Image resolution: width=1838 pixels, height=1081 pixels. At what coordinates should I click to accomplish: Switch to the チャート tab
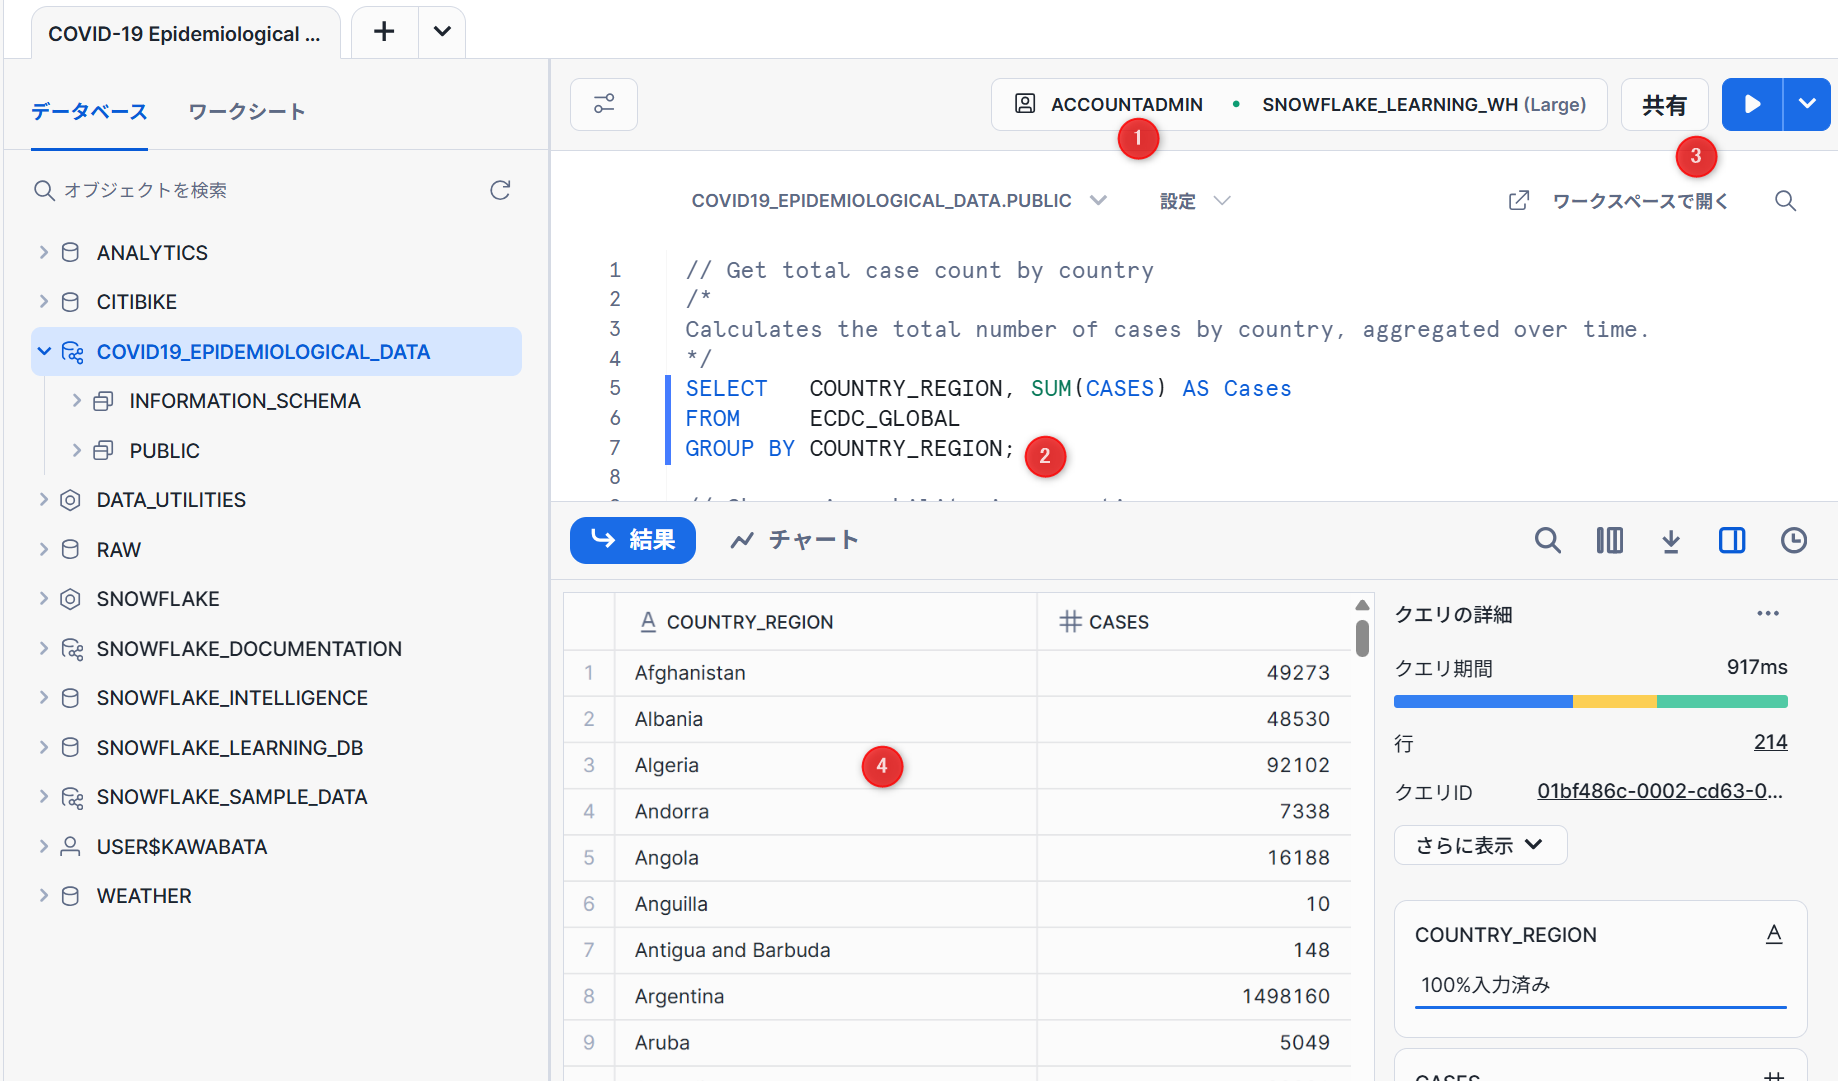pyautogui.click(x=795, y=540)
